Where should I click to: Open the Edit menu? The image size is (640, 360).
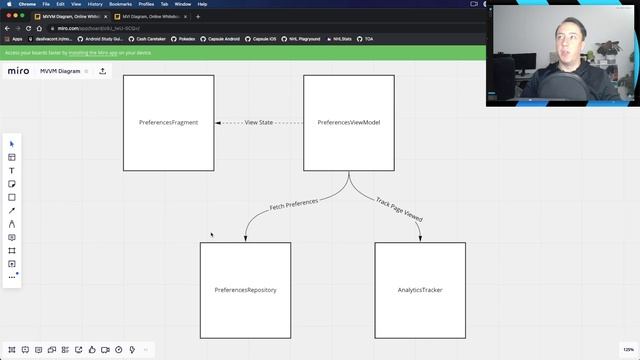pos(60,4)
